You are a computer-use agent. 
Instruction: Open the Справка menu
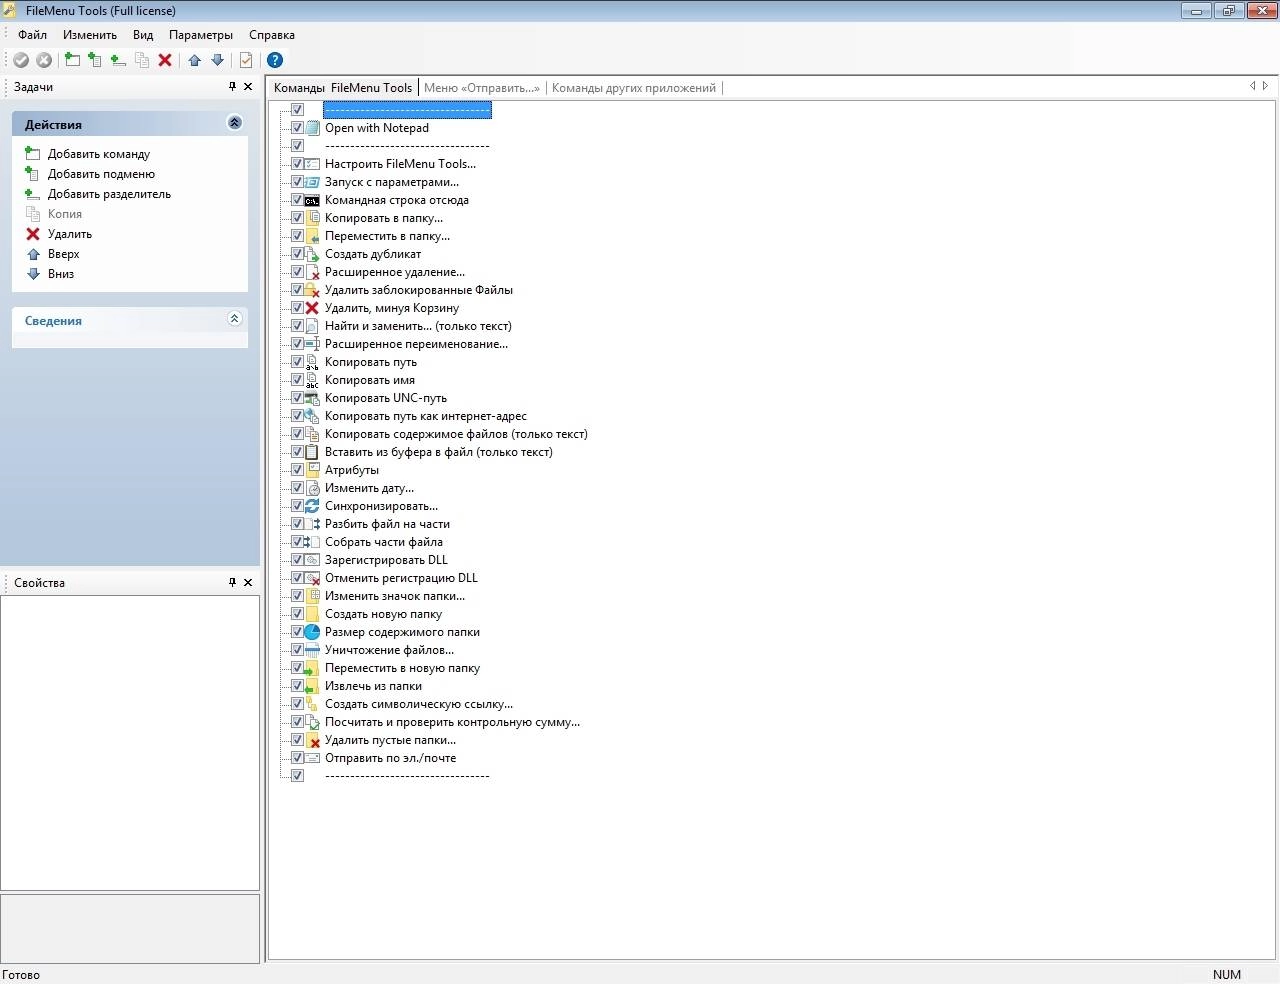click(x=272, y=34)
